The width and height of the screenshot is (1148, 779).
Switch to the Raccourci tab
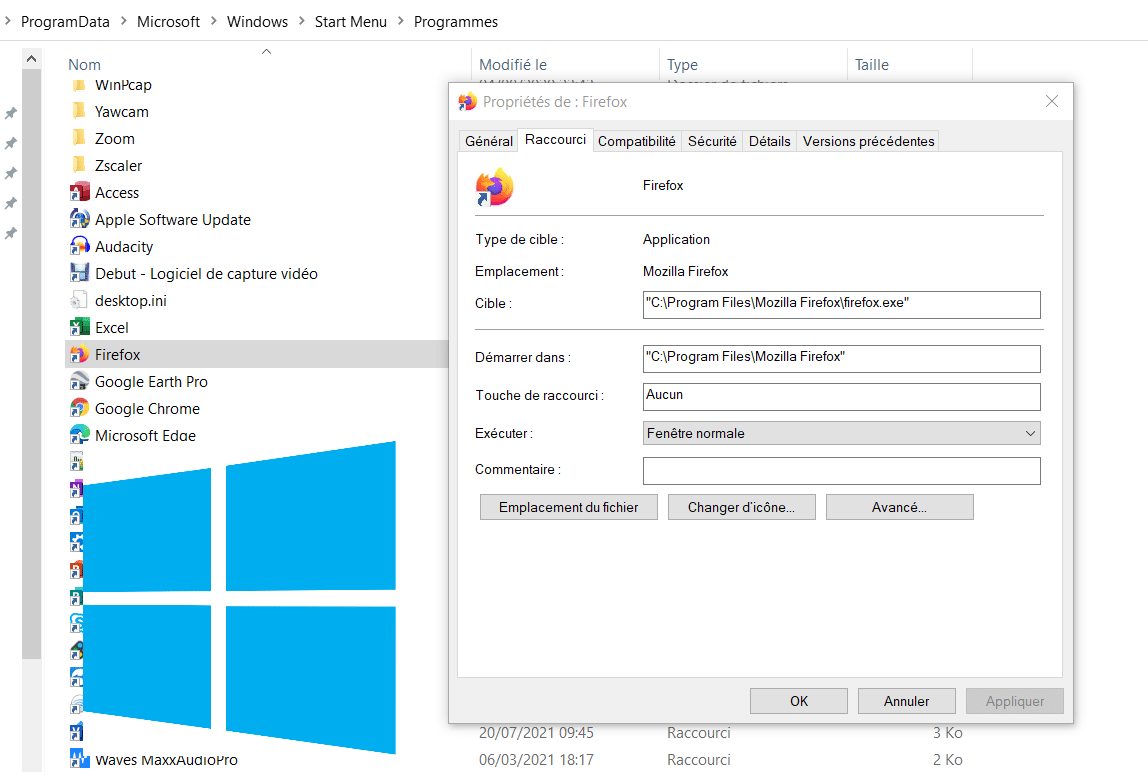pos(555,139)
